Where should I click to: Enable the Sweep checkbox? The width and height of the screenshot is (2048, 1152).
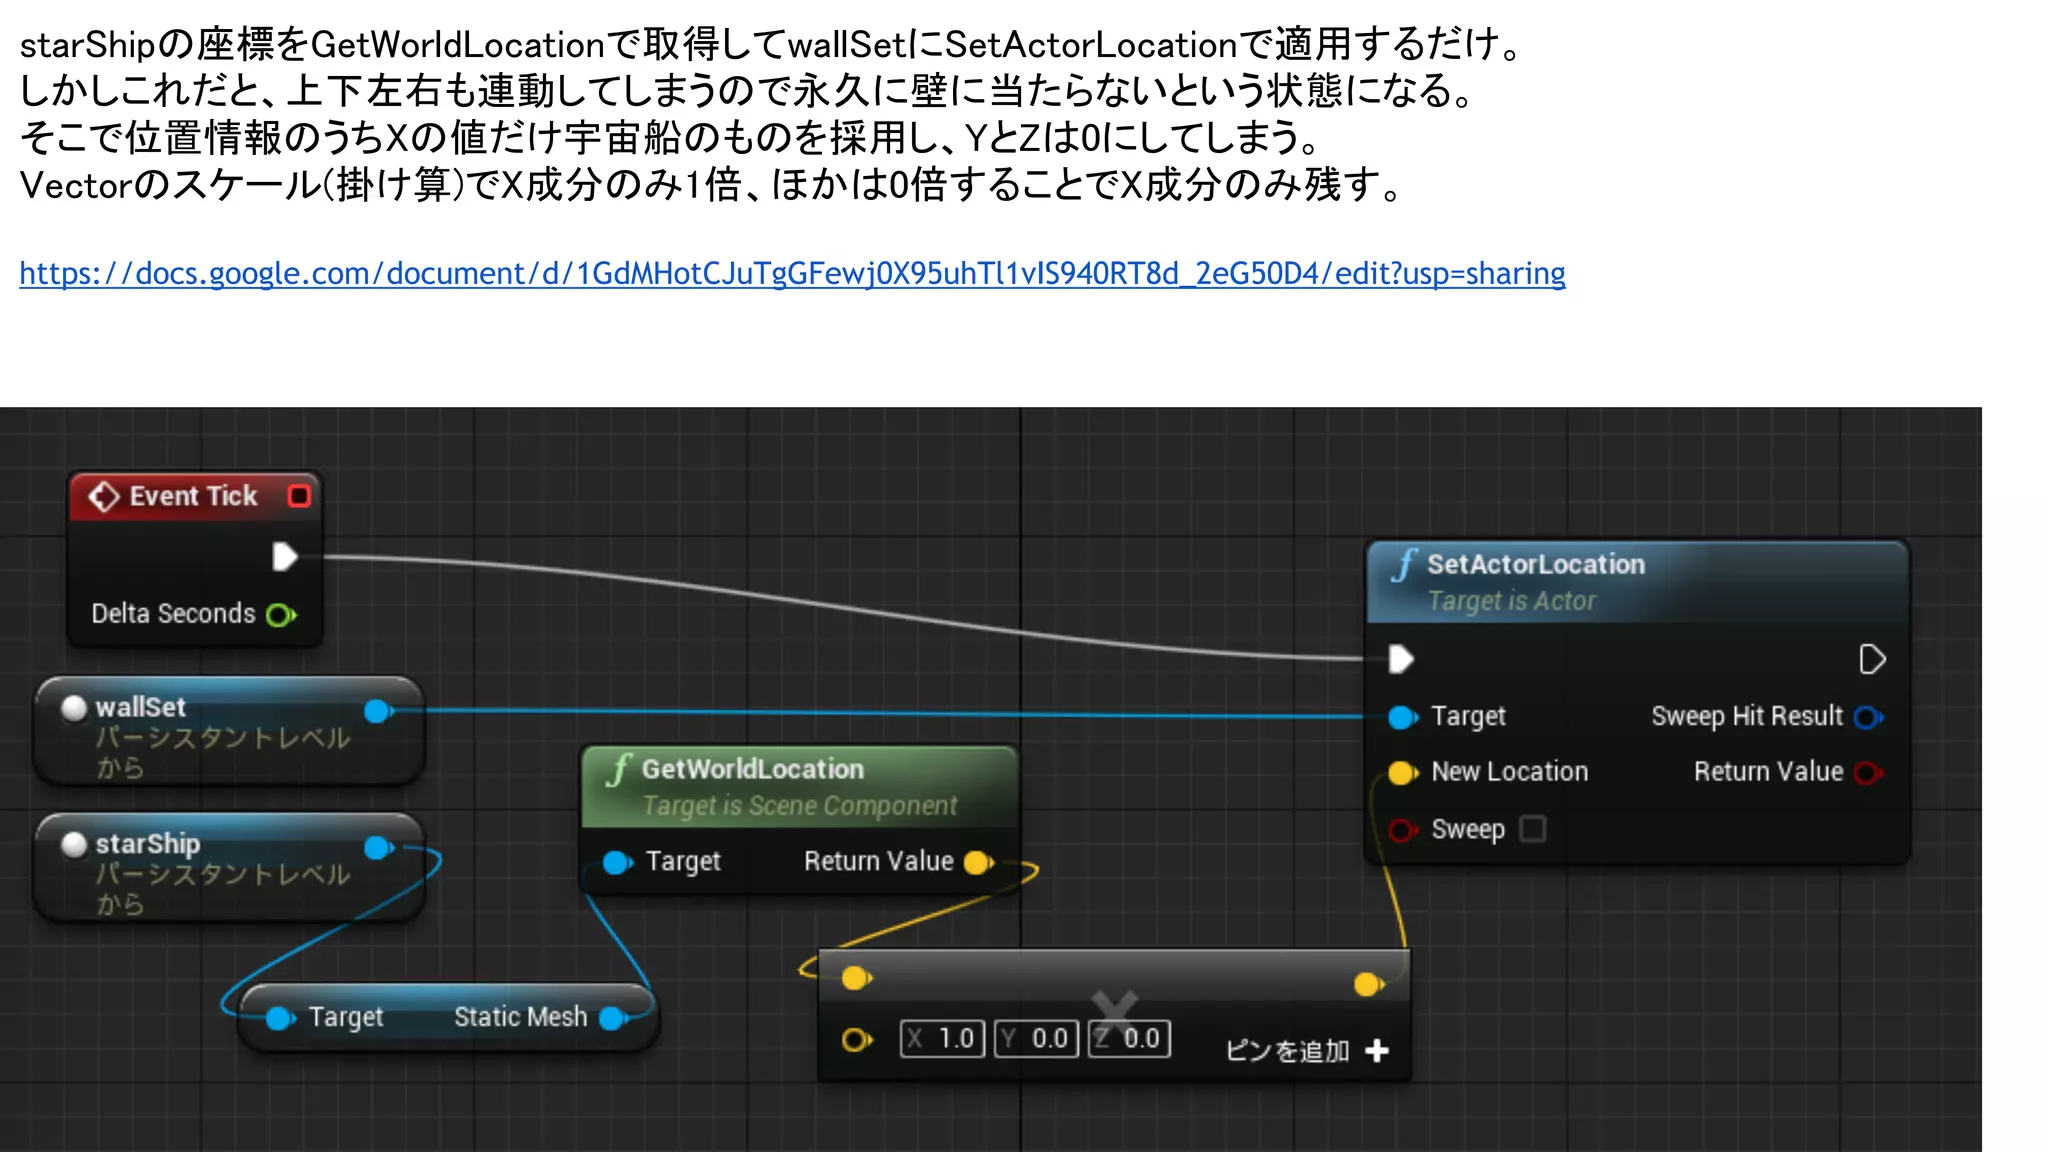coord(1533,829)
